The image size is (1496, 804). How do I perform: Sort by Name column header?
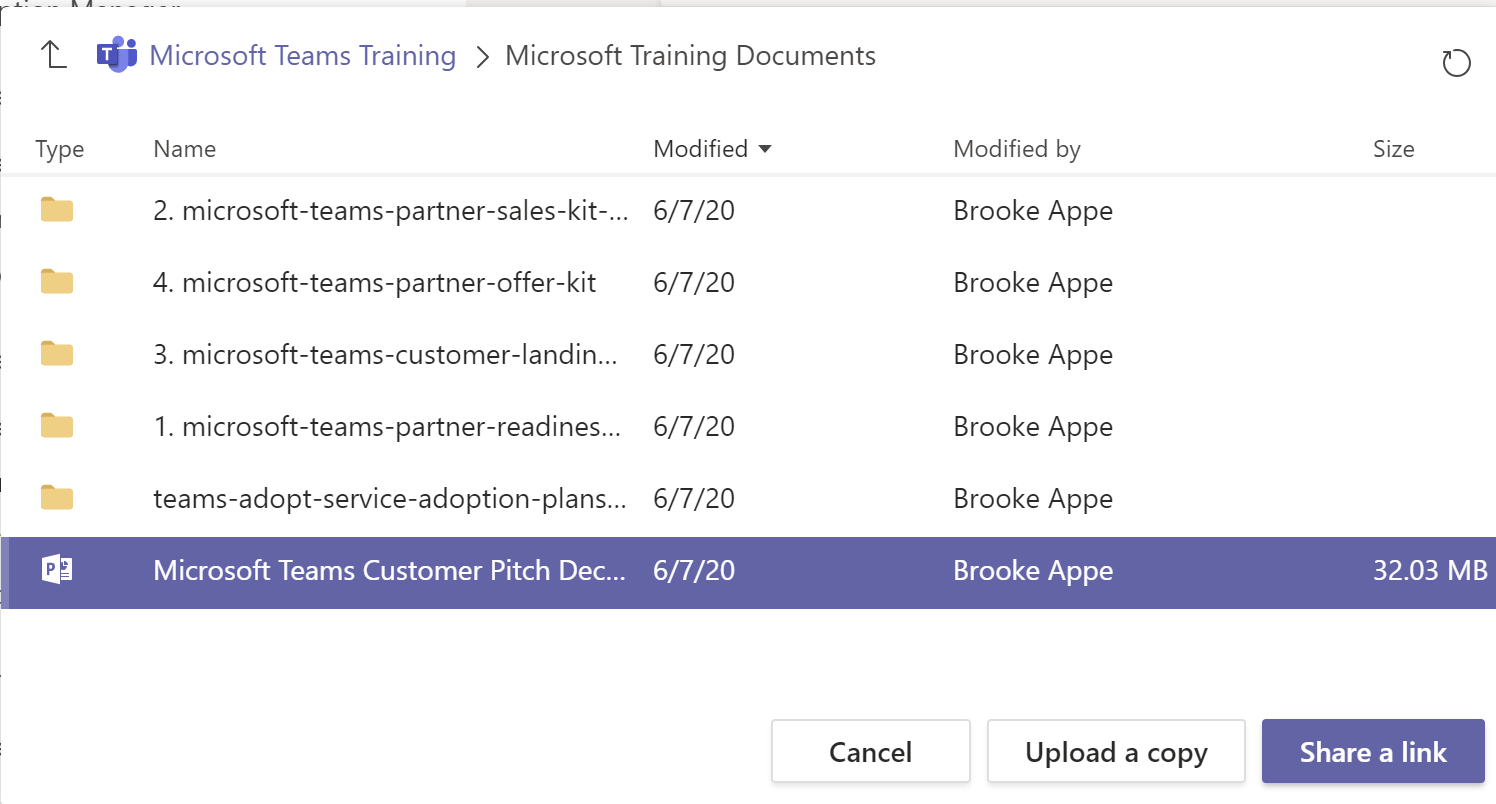[184, 149]
